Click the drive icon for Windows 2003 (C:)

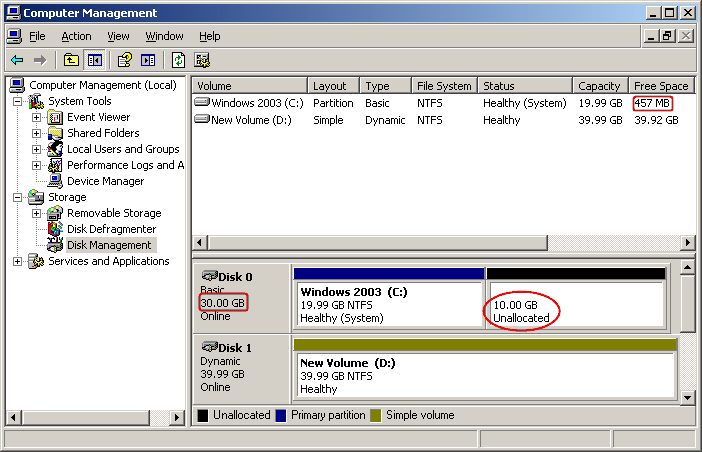pos(202,102)
